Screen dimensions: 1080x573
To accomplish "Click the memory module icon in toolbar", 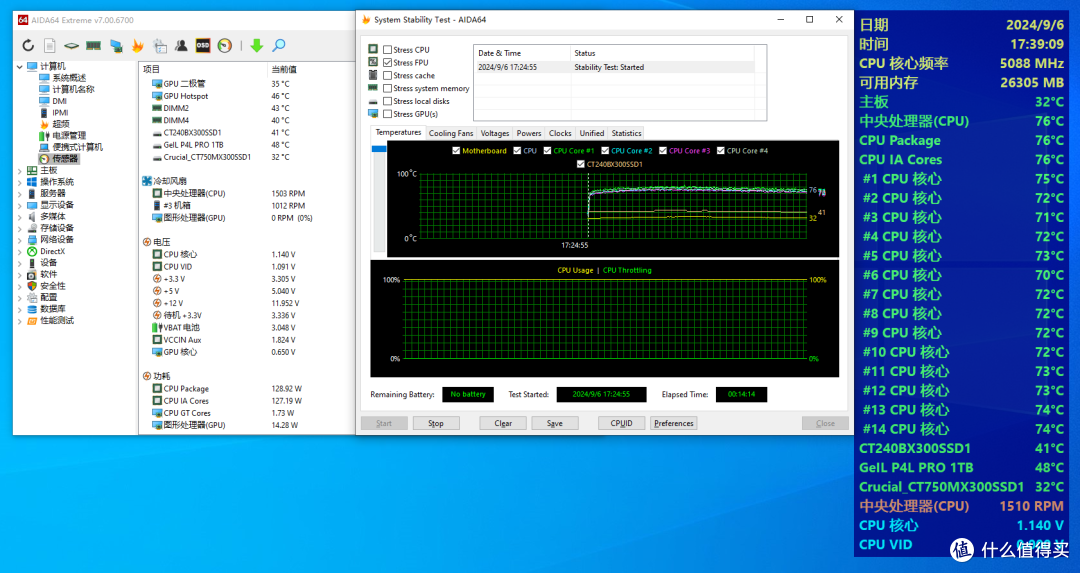I will 94,45.
